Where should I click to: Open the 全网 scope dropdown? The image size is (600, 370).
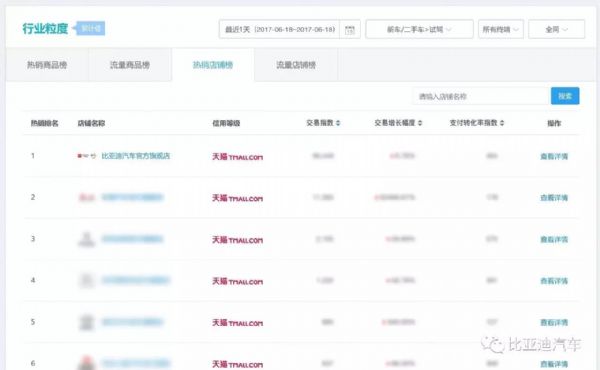click(556, 29)
